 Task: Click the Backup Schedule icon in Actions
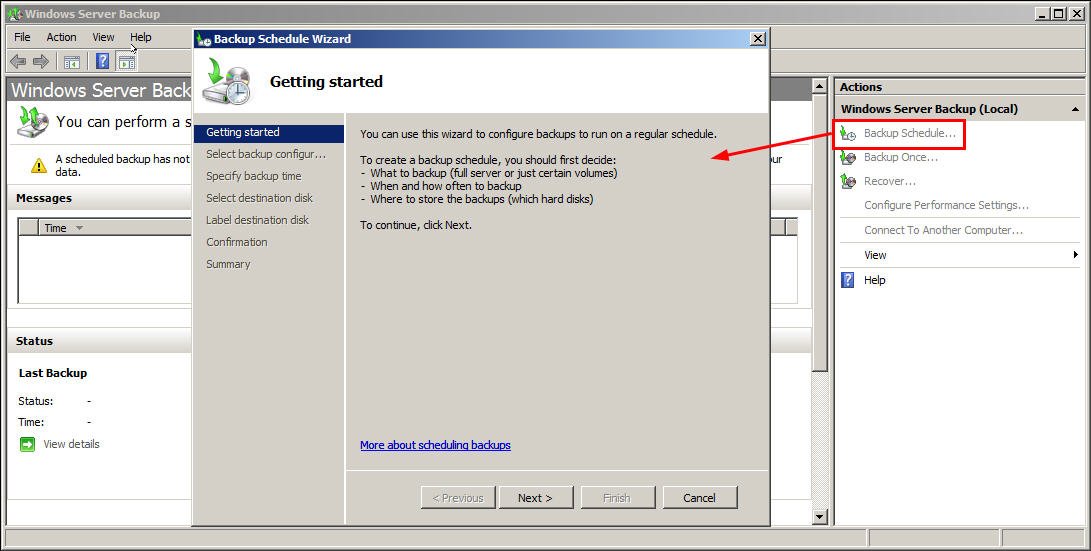(x=847, y=133)
